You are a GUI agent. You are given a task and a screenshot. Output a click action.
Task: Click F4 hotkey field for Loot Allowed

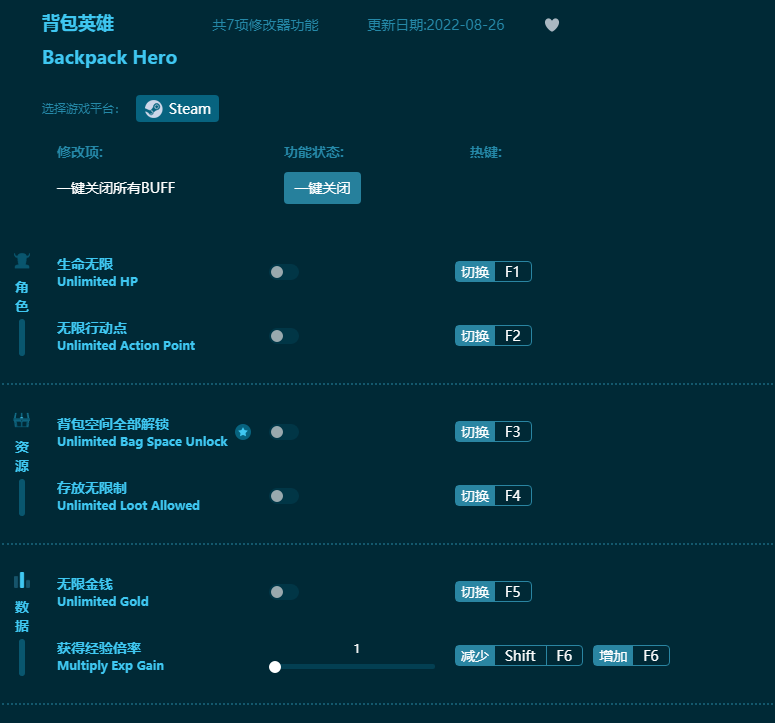513,496
